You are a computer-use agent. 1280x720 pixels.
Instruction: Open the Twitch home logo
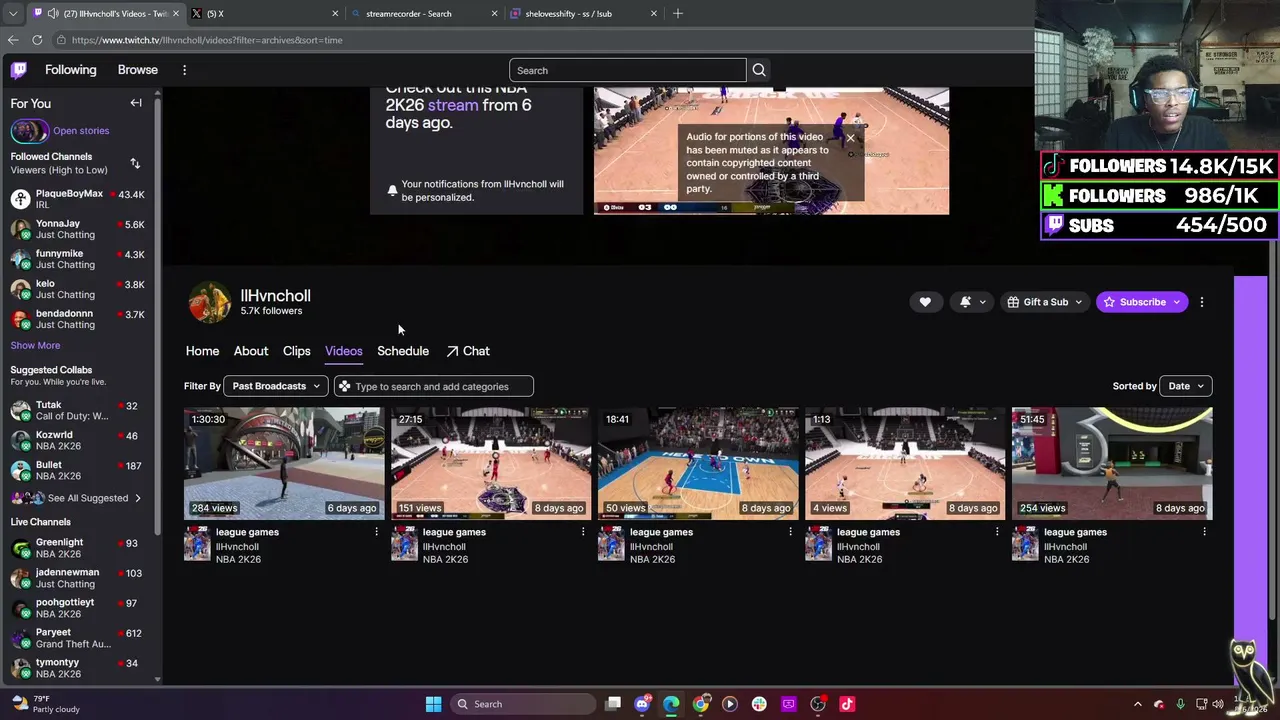coord(19,70)
